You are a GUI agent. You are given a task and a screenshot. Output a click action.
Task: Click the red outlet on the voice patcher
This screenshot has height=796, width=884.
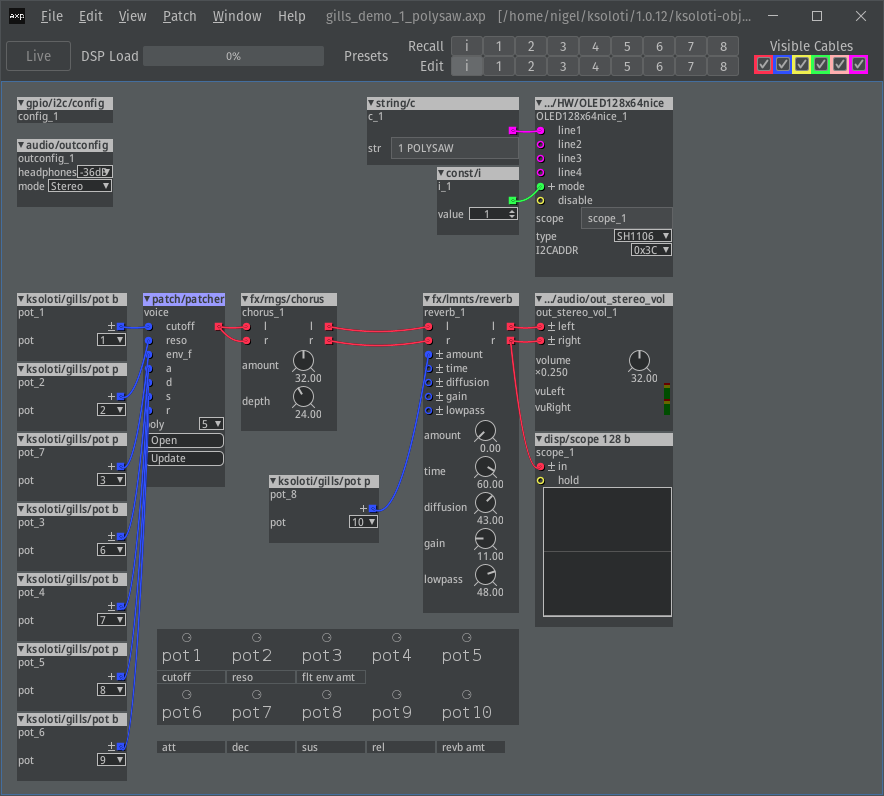[219, 326]
